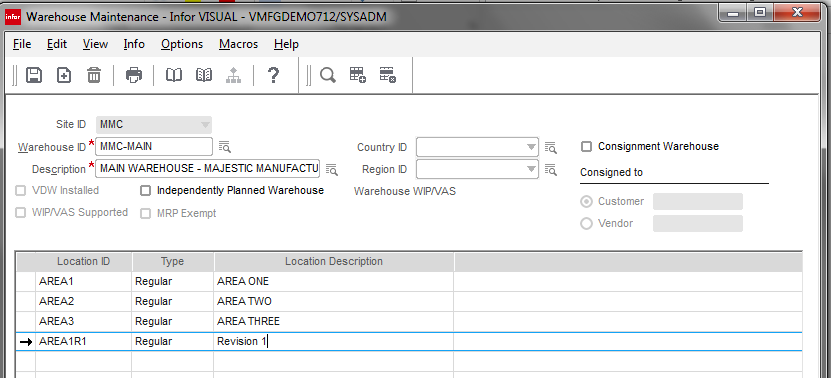Click the AREA THREE description cell
This screenshot has width=831, height=378.
coord(333,322)
